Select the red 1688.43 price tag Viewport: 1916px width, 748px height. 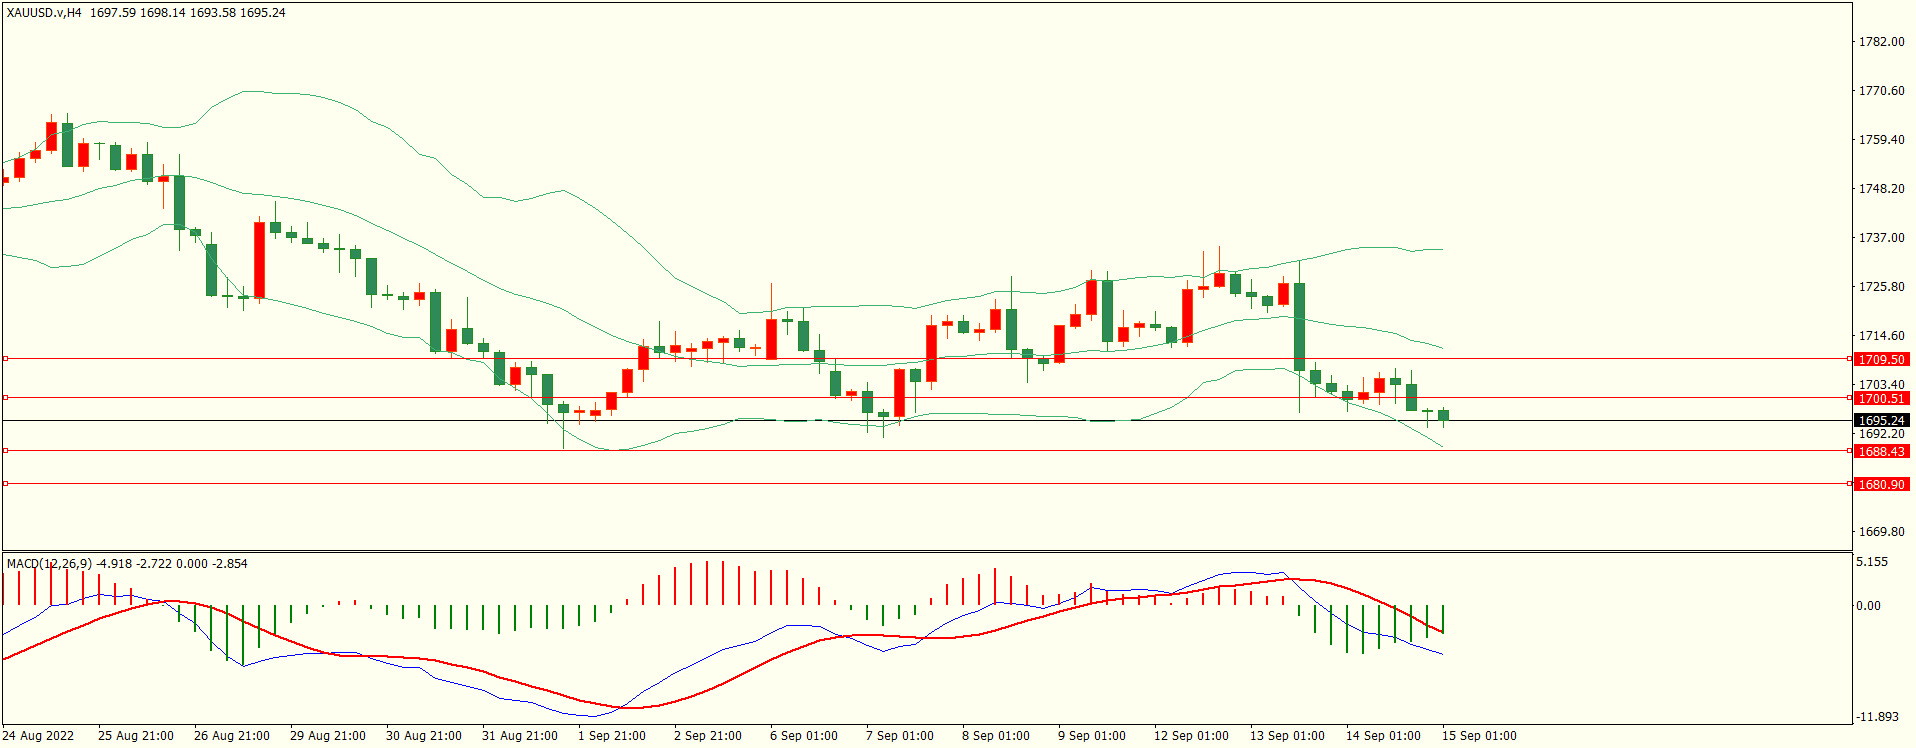coord(1881,451)
